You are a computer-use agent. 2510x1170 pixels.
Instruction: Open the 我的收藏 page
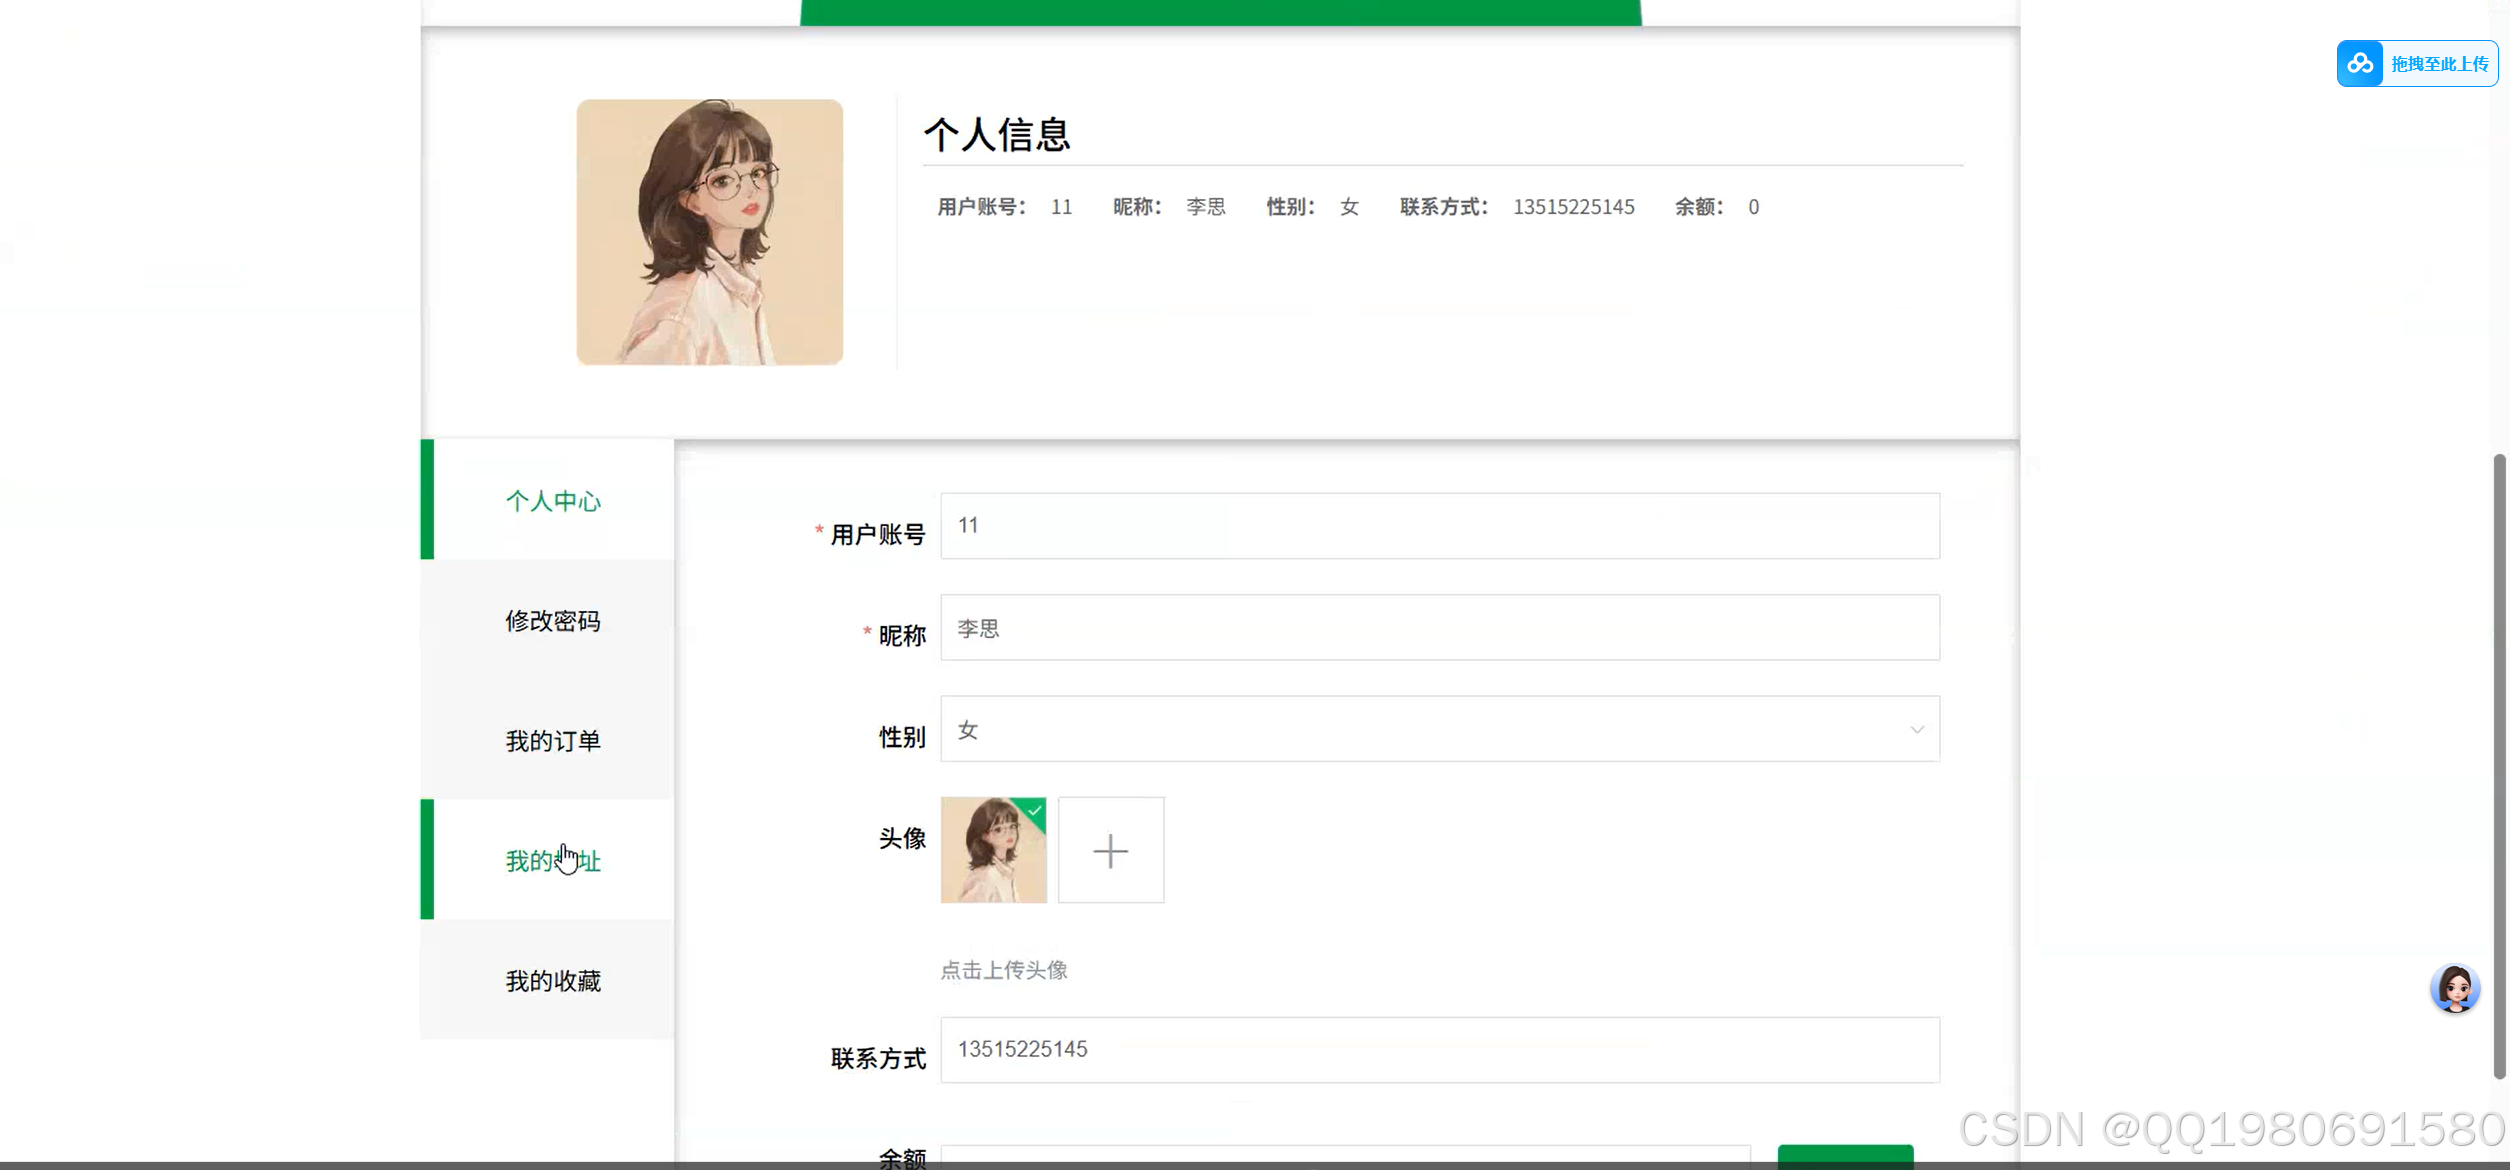tap(553, 980)
